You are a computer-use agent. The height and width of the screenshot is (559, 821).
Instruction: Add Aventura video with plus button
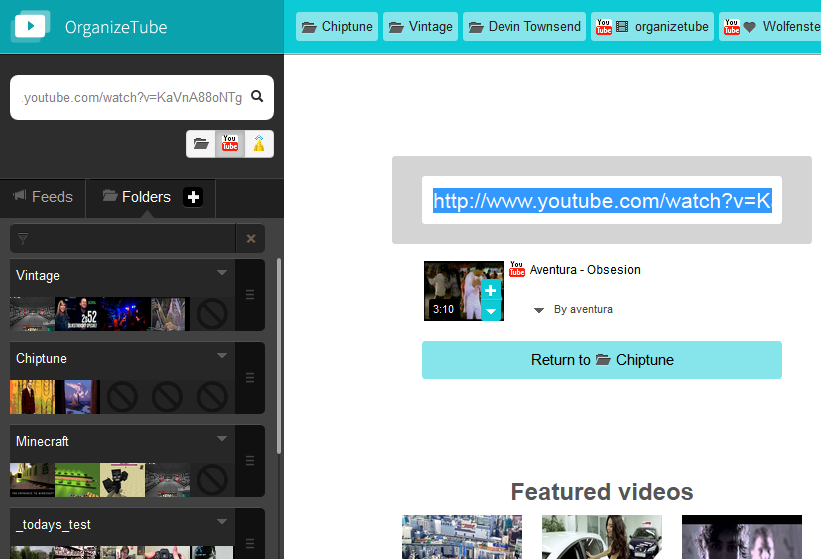pos(491,290)
